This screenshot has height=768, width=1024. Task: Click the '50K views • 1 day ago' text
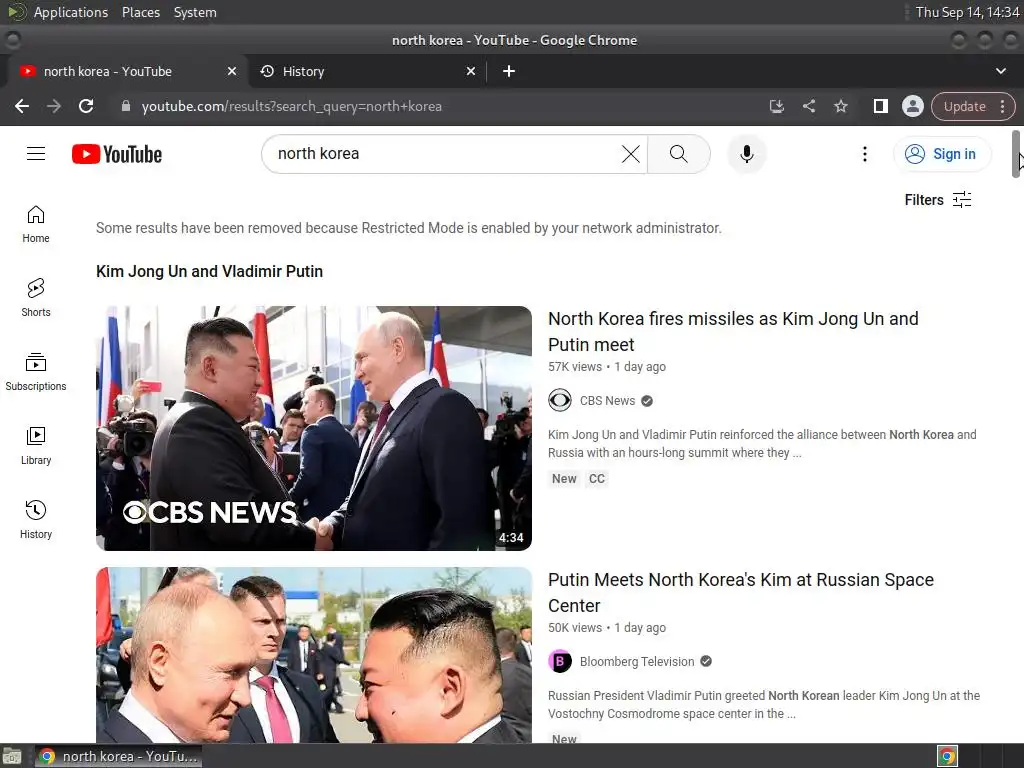click(x=607, y=628)
